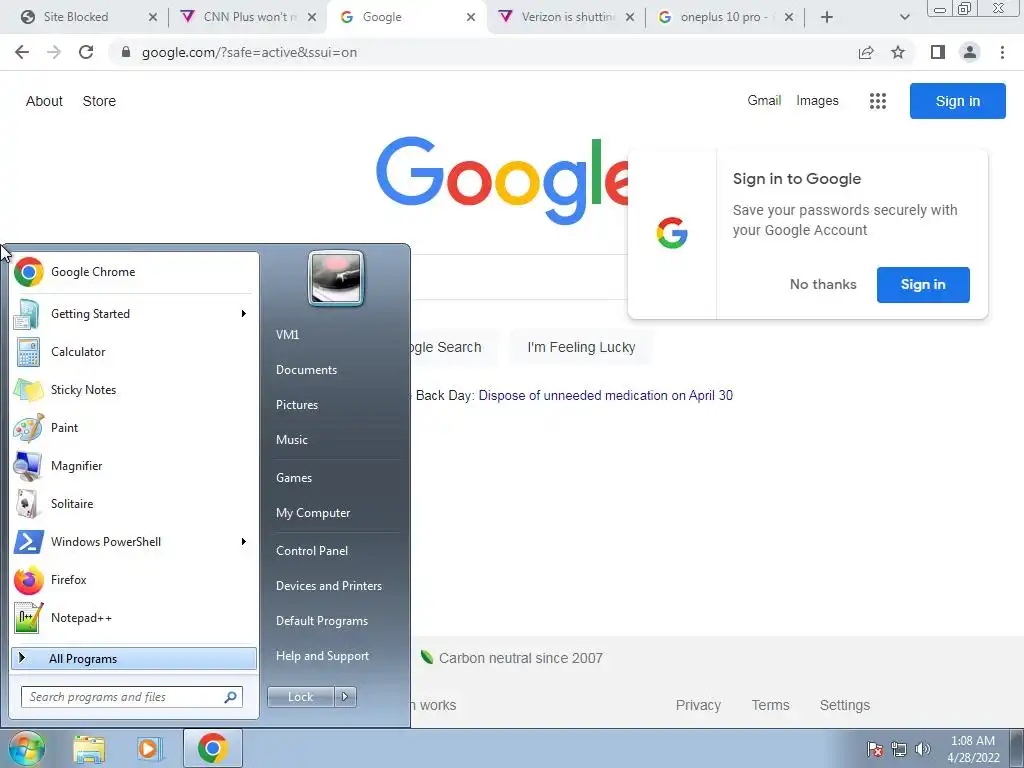The width and height of the screenshot is (1024, 768).
Task: Open File Explorer from the taskbar
Action: click(x=89, y=748)
